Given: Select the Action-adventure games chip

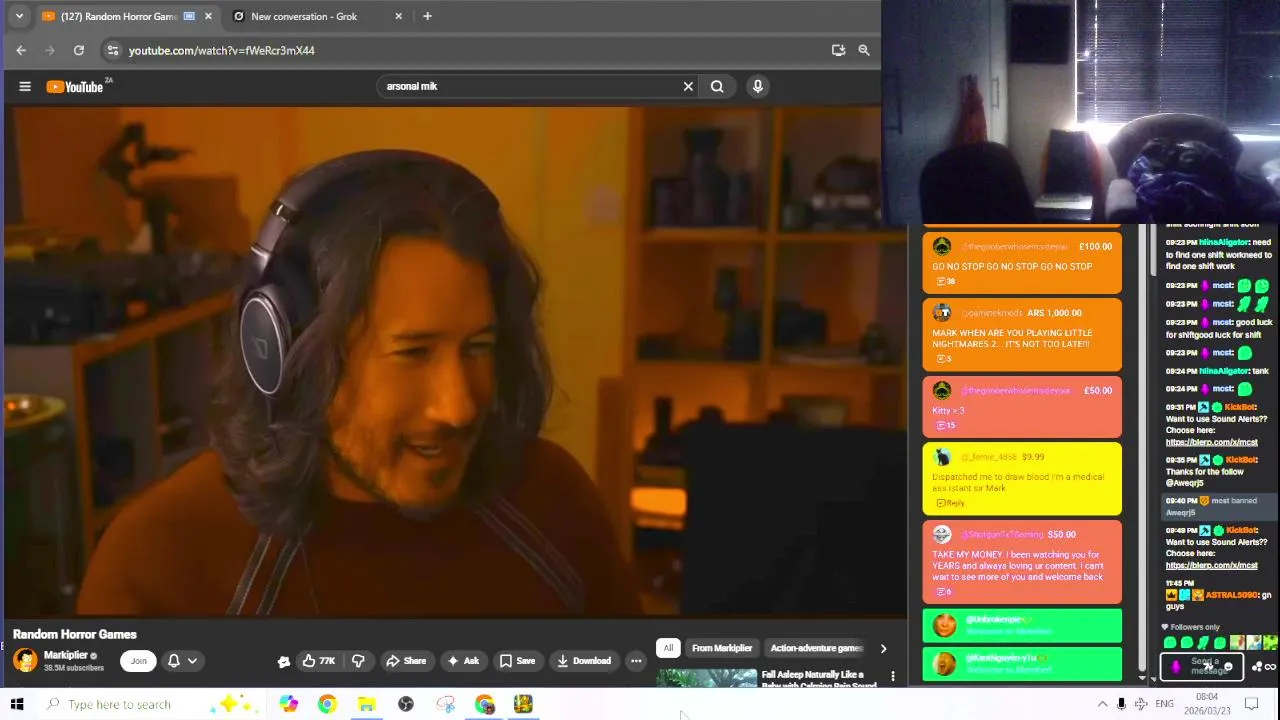Looking at the screenshot, I should (816, 648).
